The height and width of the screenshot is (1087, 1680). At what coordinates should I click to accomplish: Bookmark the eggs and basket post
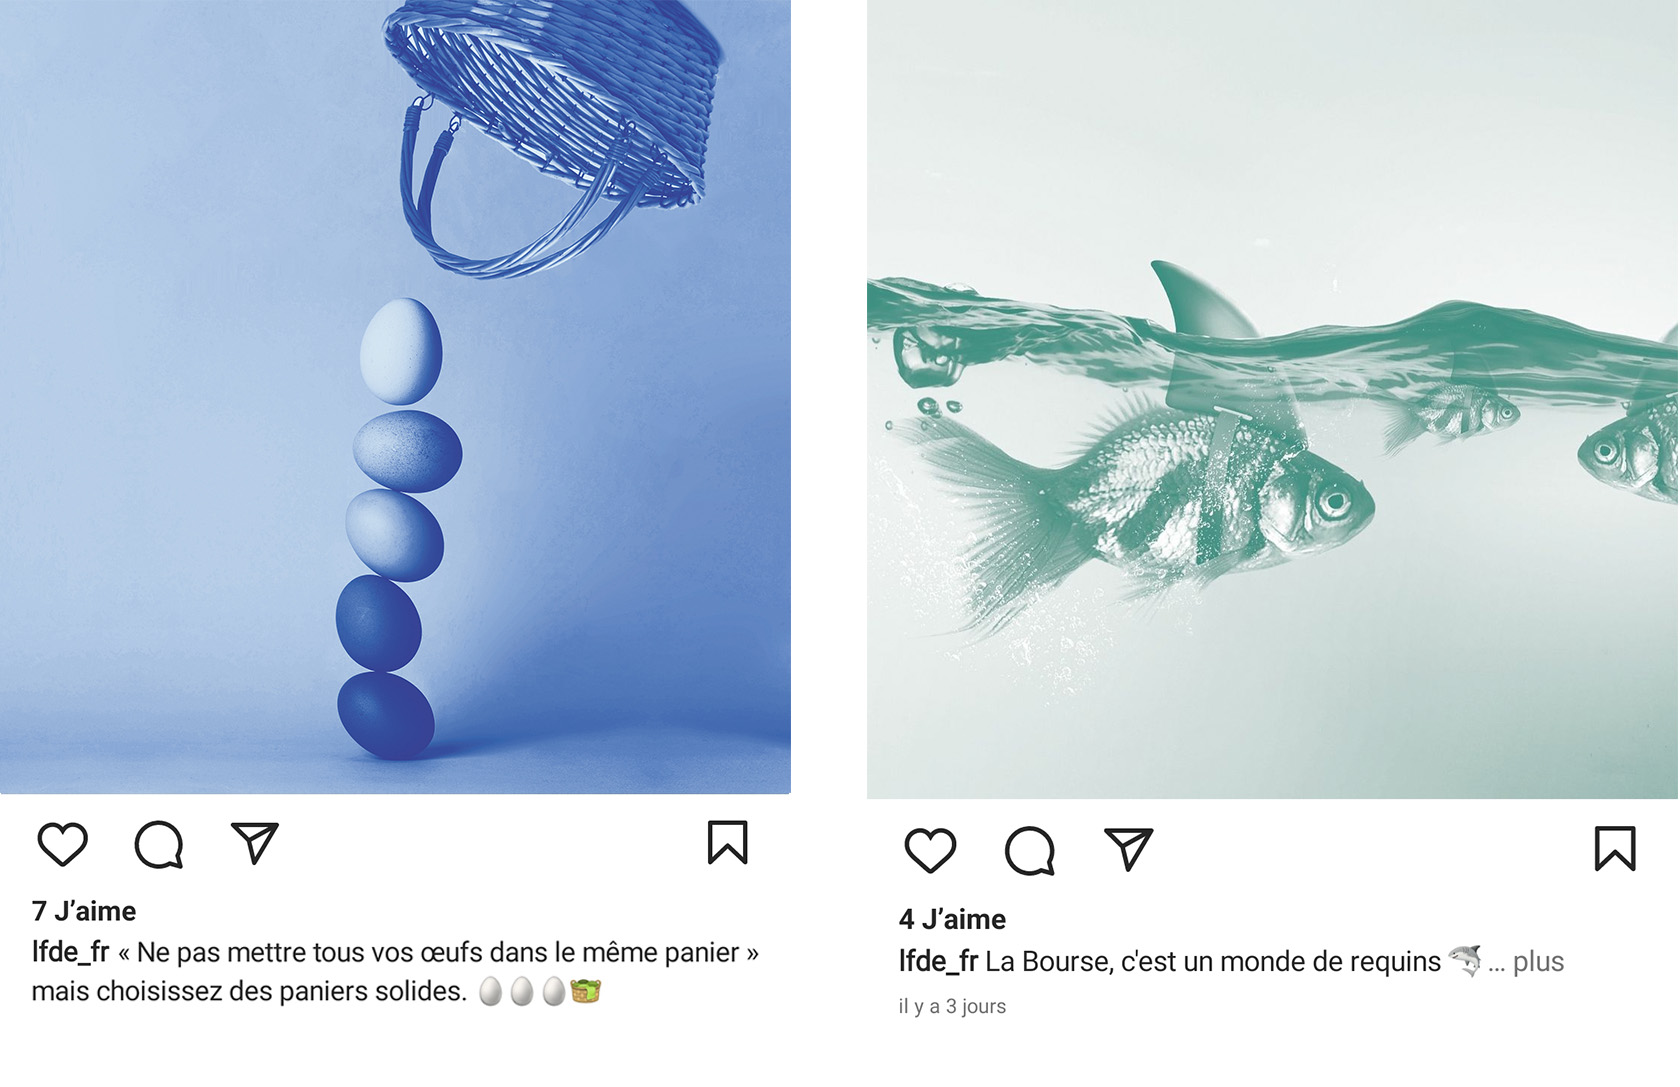coord(728,842)
